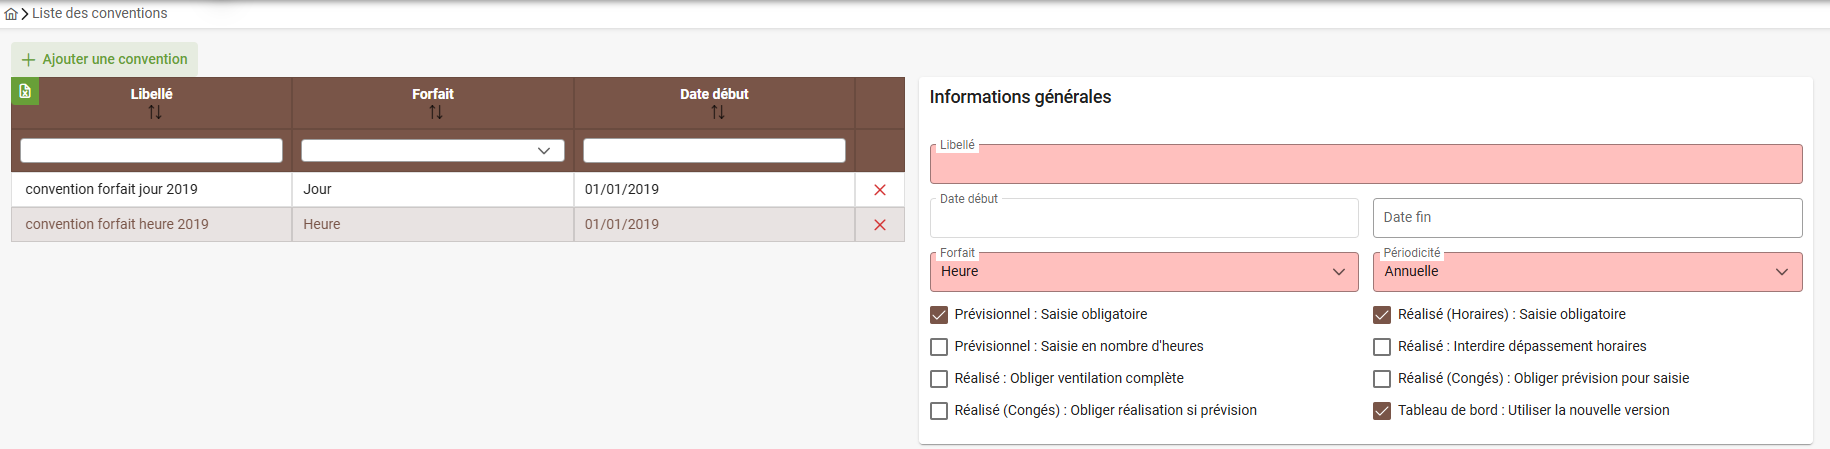Open the Forfait dropdown showing Heure
The image size is (1830, 449).
(1143, 272)
